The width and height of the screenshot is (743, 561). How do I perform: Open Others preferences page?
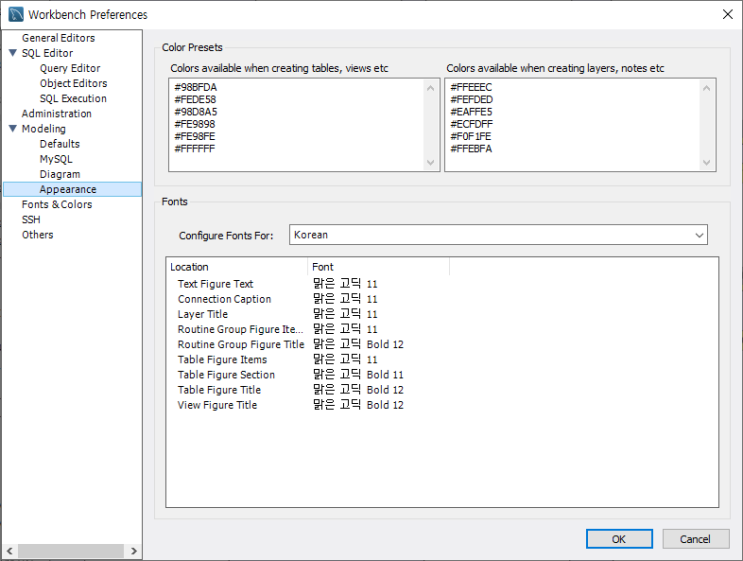(38, 235)
